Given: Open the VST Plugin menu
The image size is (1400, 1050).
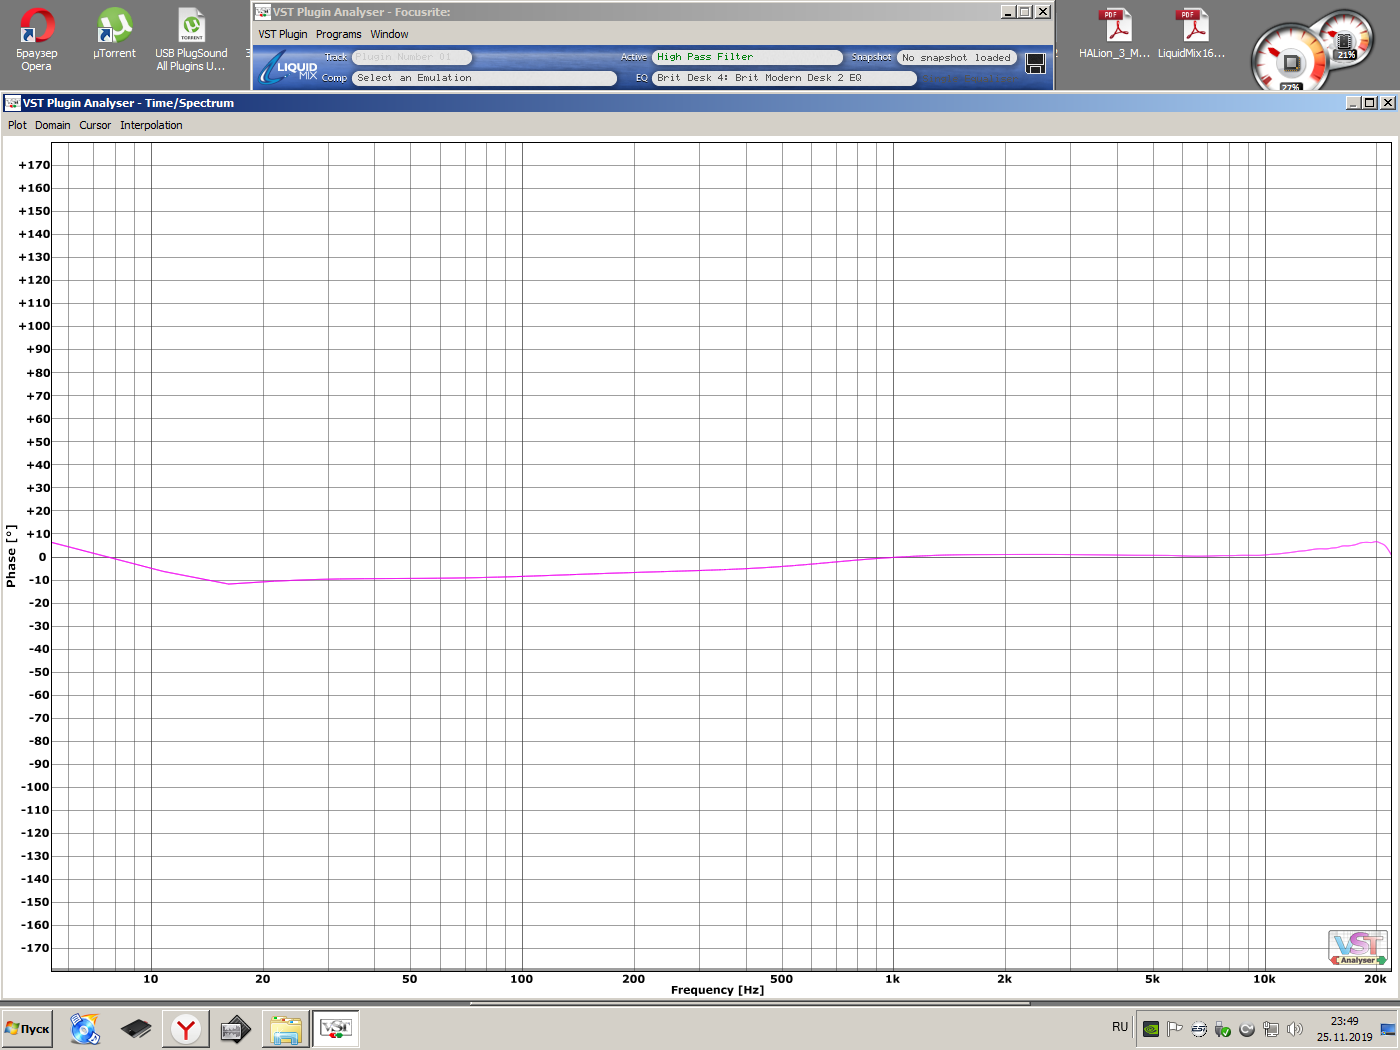Looking at the screenshot, I should 283,34.
